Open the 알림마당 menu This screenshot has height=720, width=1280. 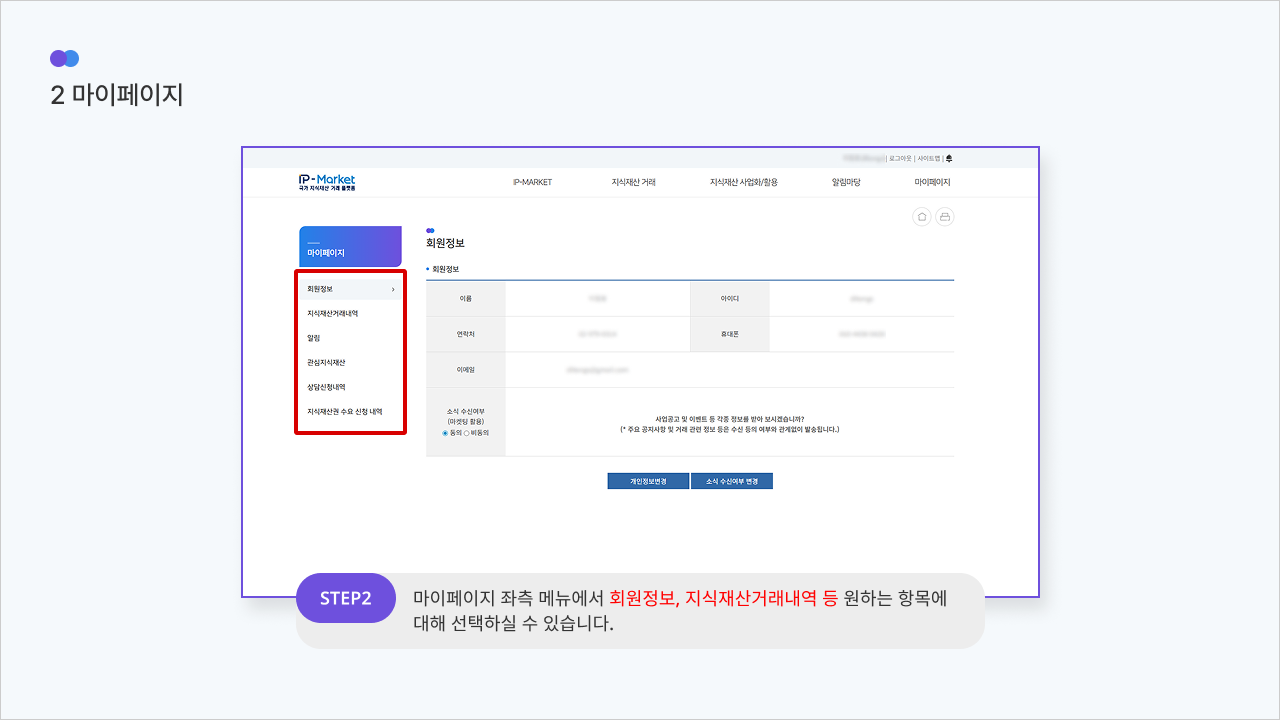[x=846, y=182]
